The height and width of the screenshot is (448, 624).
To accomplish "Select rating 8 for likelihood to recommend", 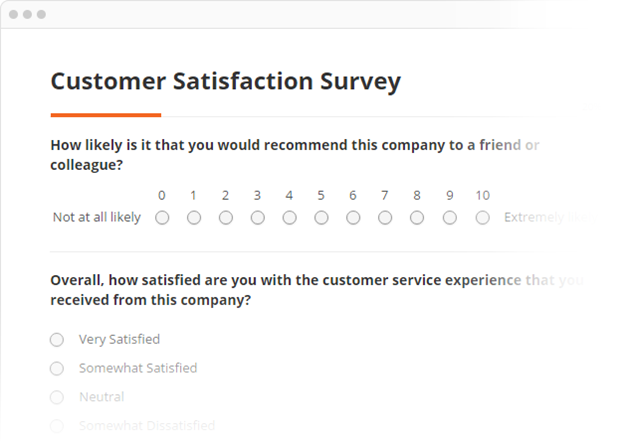I will tap(417, 217).
